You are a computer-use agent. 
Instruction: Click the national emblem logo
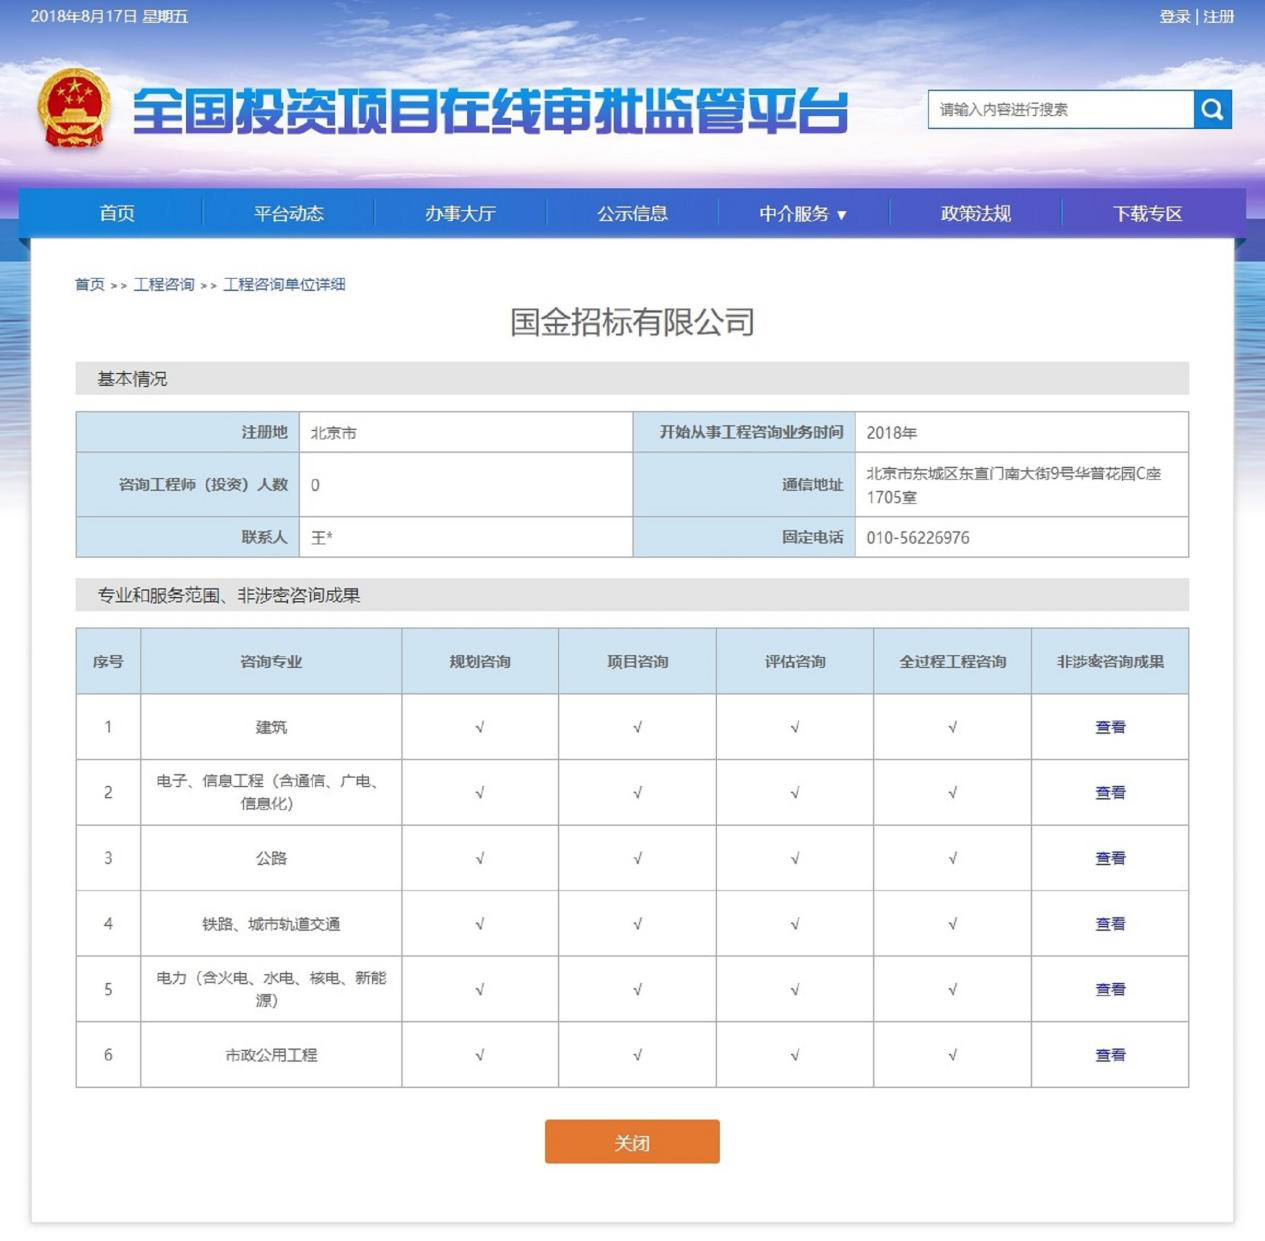(73, 109)
